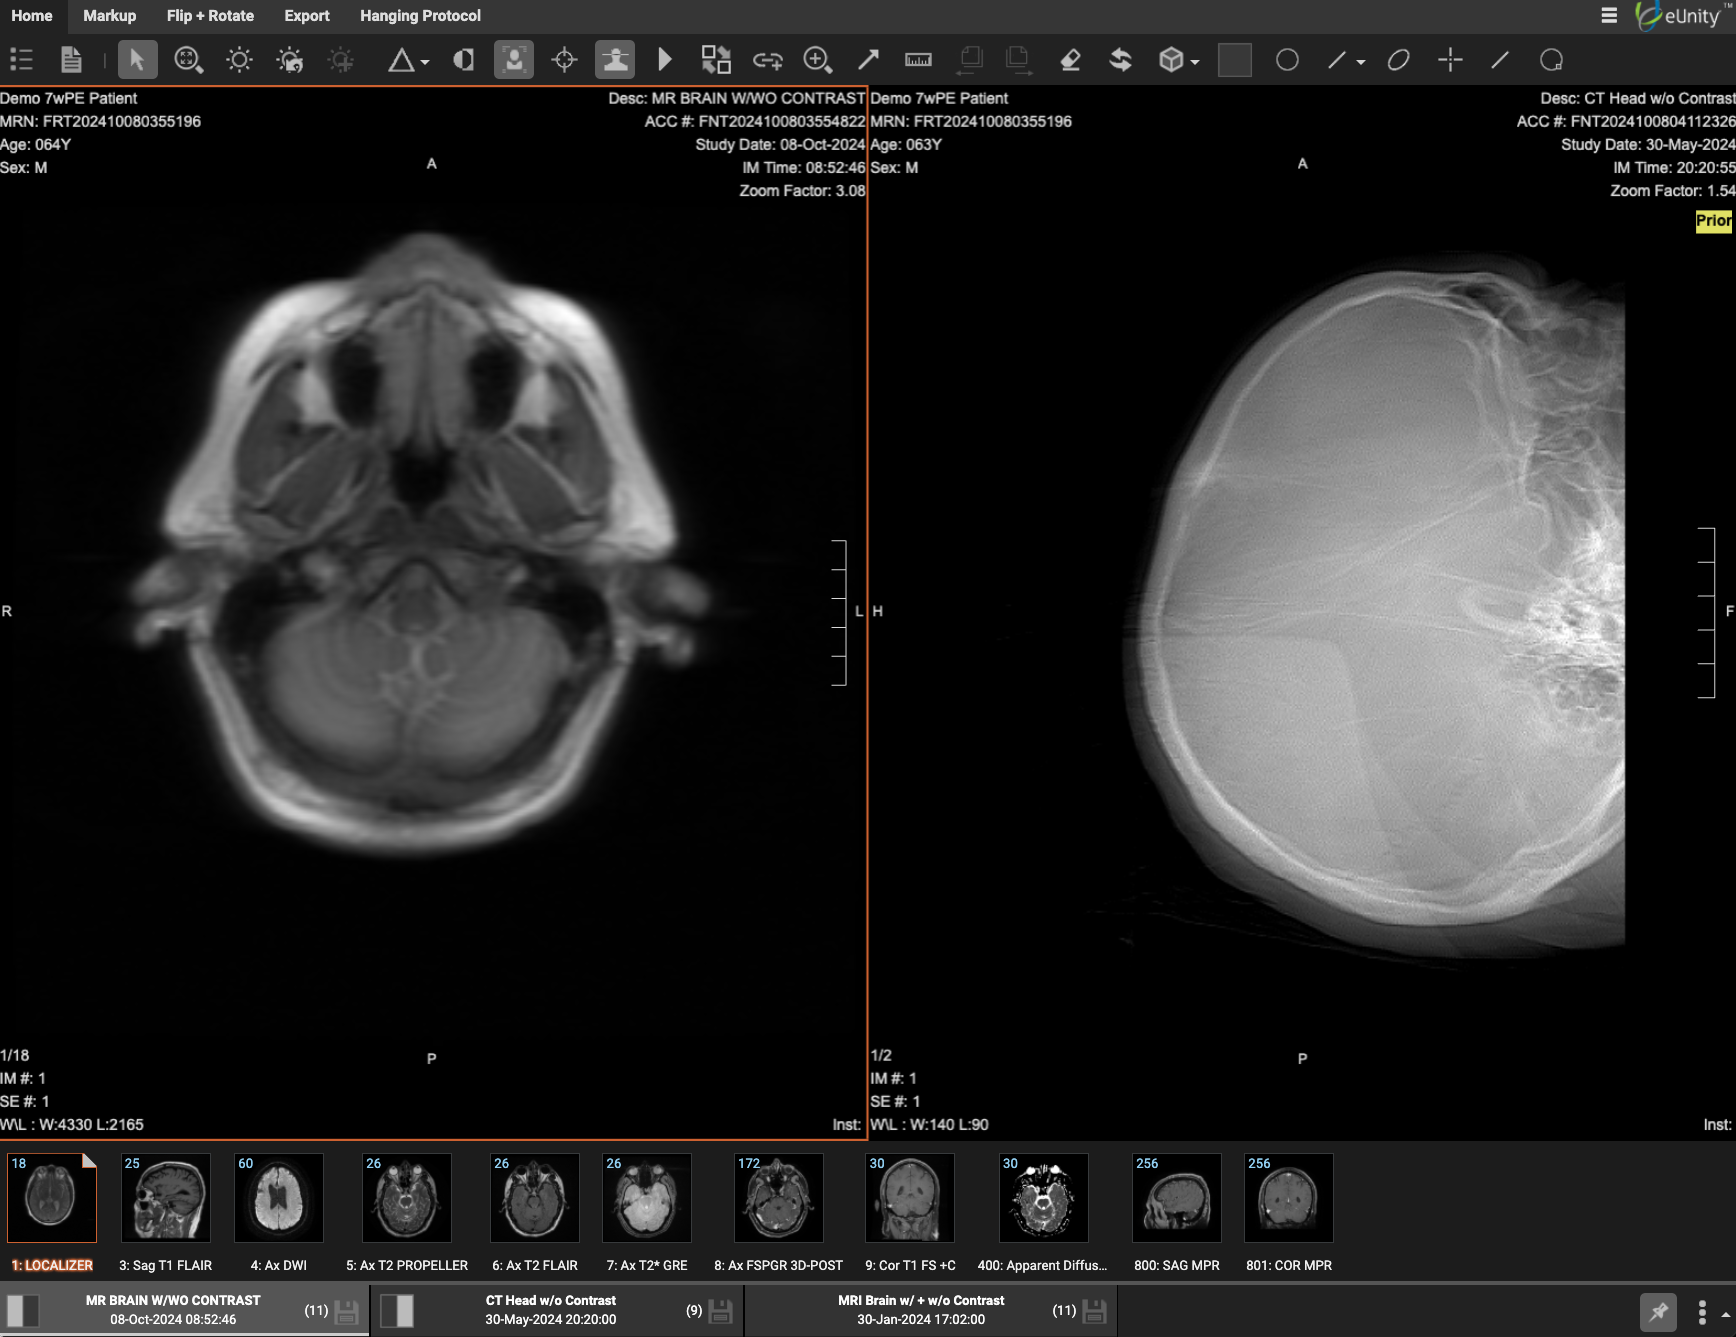Switch to the Markup tab
This screenshot has width=1736, height=1337.
109,16
